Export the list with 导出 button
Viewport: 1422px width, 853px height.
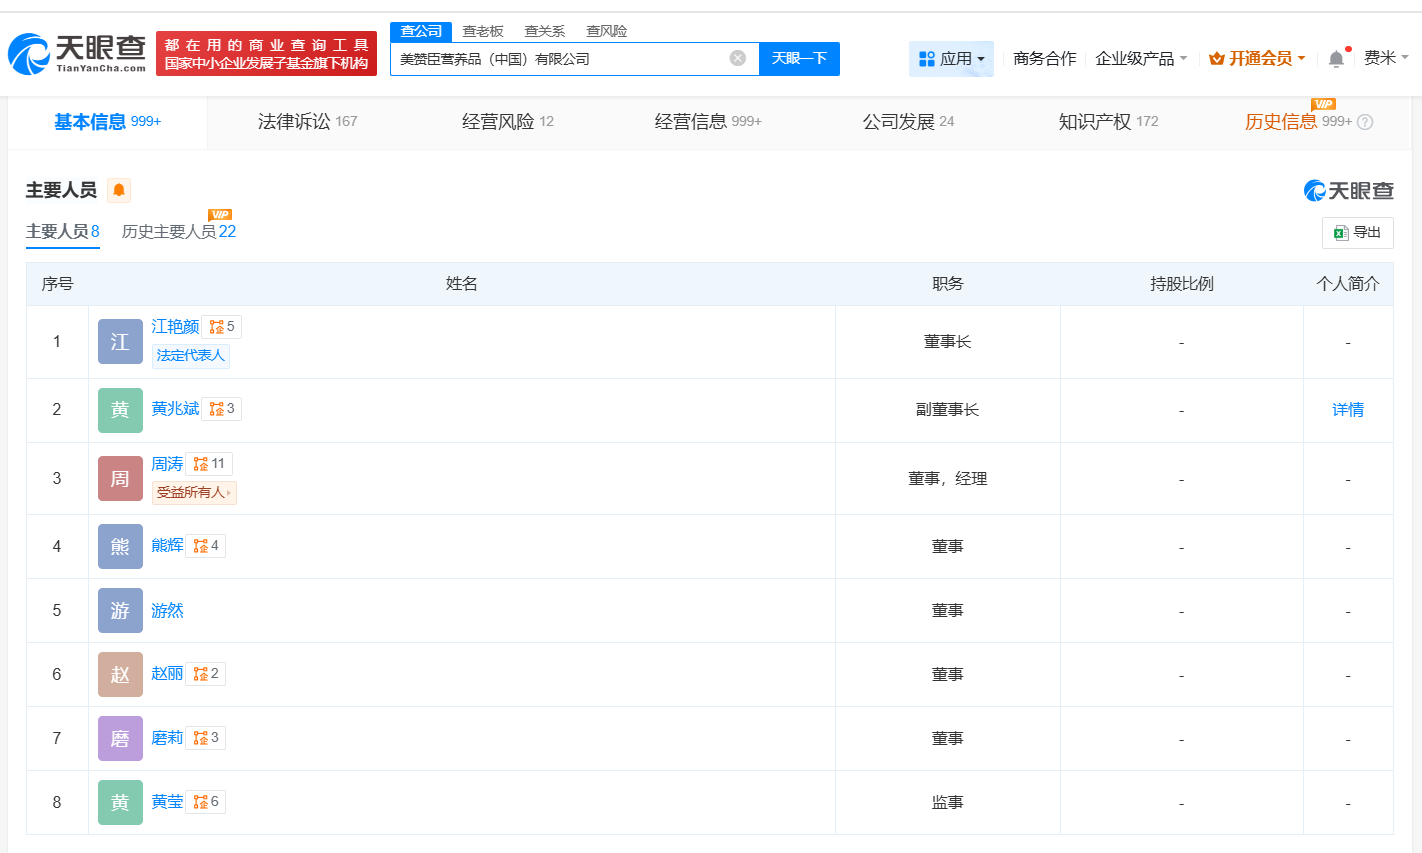1357,233
